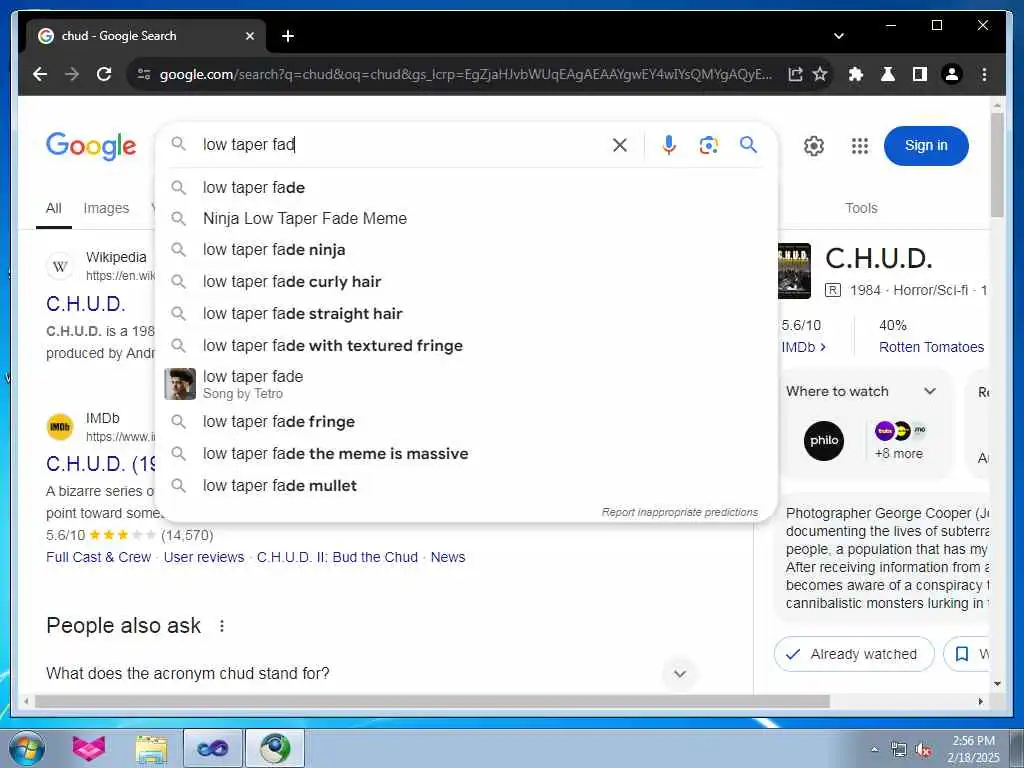Image resolution: width=1024 pixels, height=768 pixels.
Task: Switch to Images results tab
Action: (106, 208)
